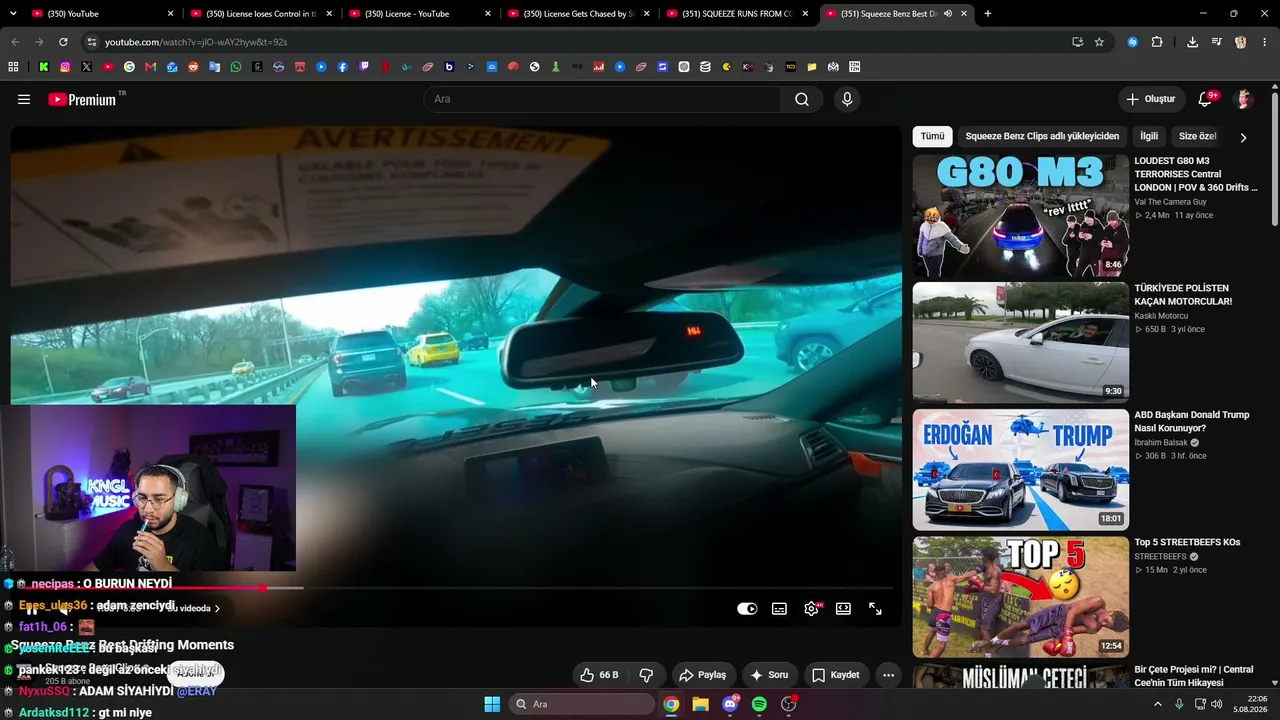Open Spotify from the taskbar

759,704
